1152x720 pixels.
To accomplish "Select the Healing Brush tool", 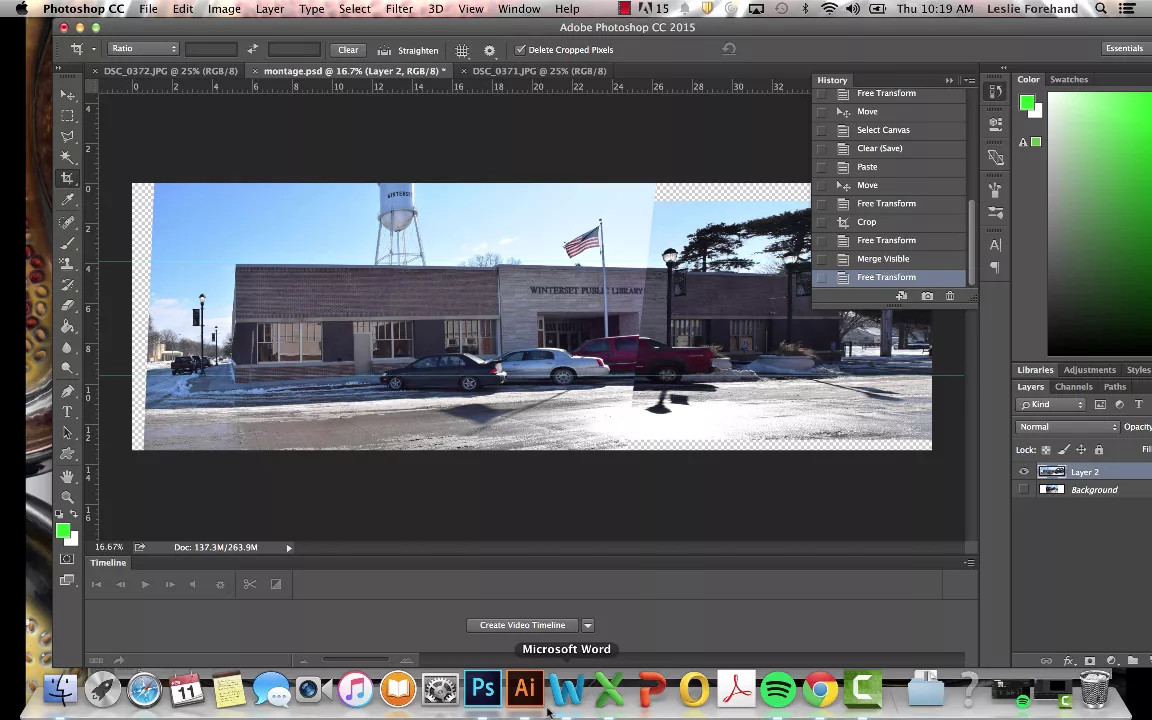I will (67, 222).
